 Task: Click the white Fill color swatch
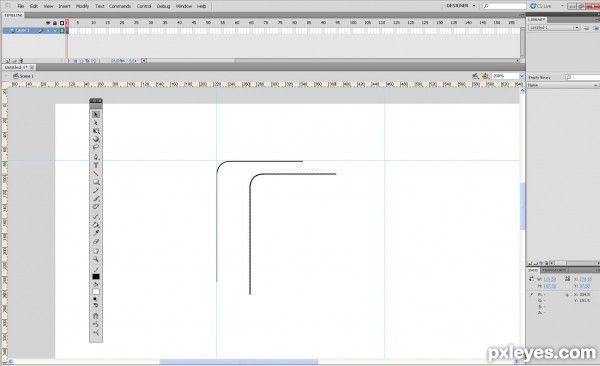click(x=96, y=292)
